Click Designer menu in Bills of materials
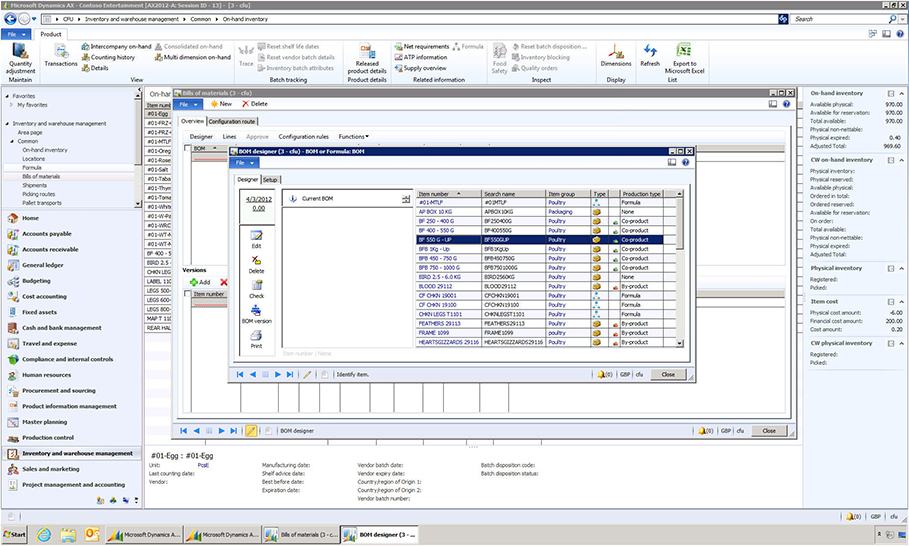Viewport: 909px width, 546px height. [201, 137]
